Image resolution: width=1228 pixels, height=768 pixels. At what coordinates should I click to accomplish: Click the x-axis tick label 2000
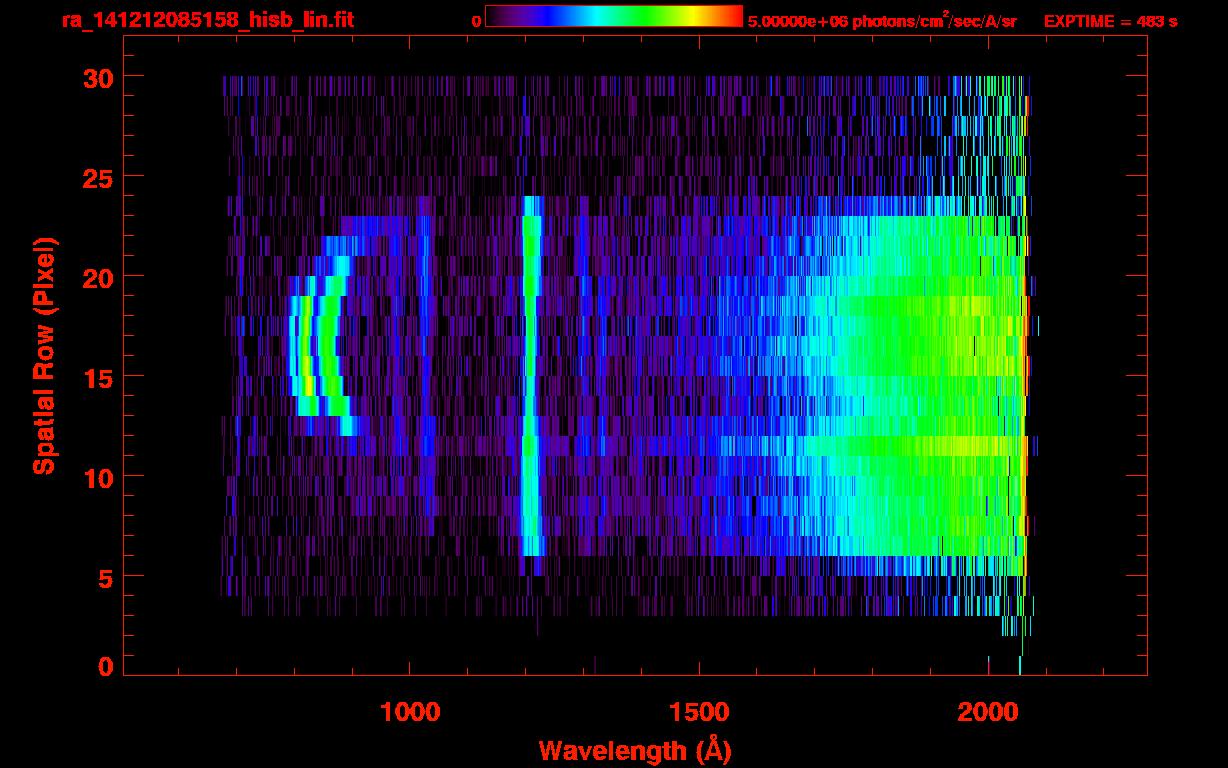[x=988, y=712]
